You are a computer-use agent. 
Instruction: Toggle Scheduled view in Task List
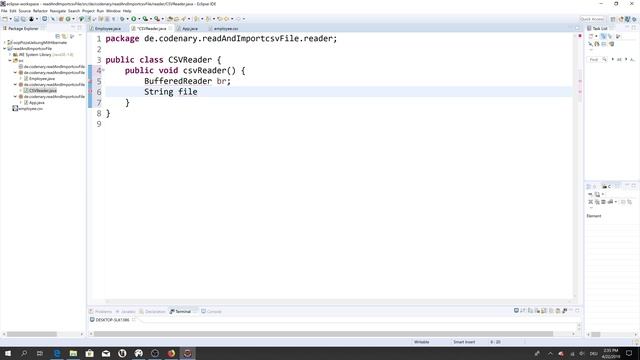point(610,36)
